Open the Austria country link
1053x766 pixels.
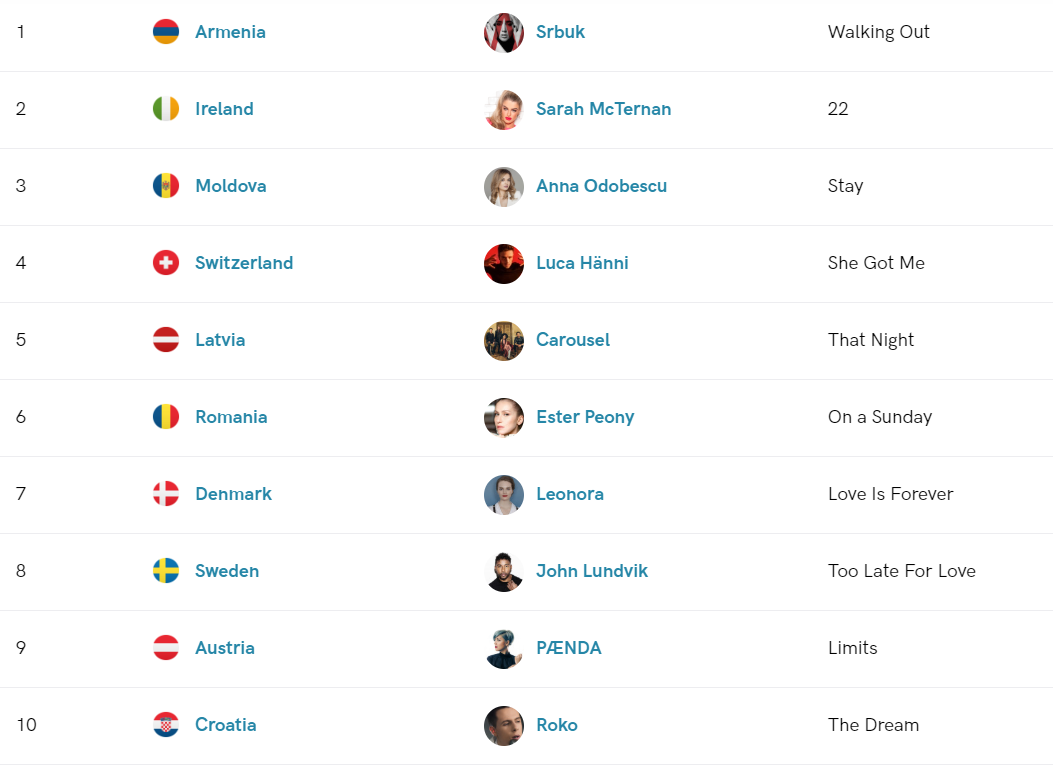pyautogui.click(x=225, y=648)
